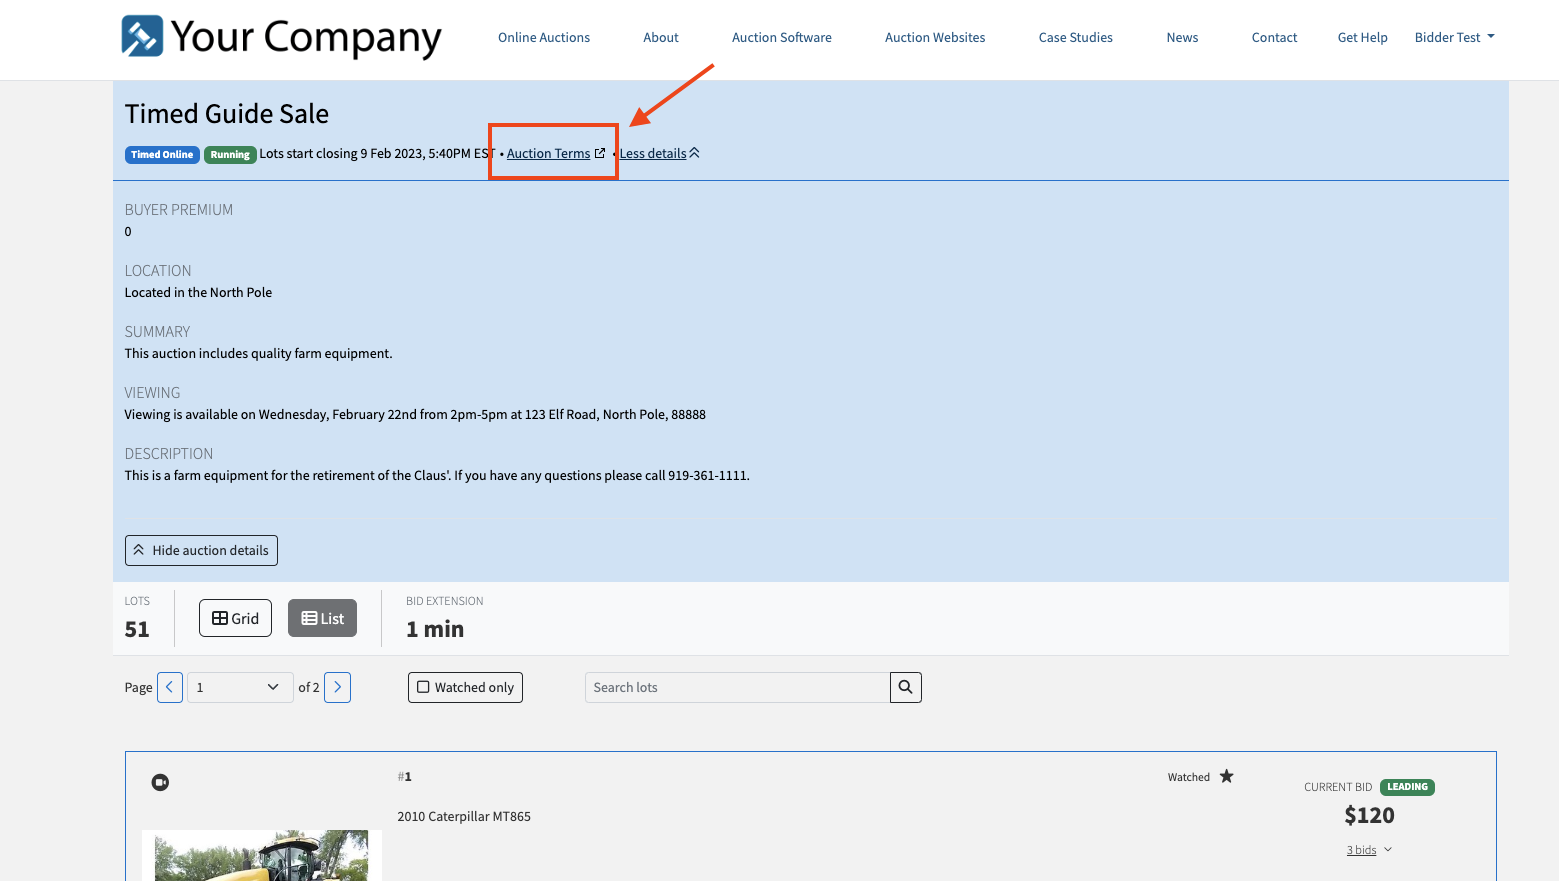Image resolution: width=1559 pixels, height=881 pixels.
Task: Click into the Search lots field
Action: [737, 687]
